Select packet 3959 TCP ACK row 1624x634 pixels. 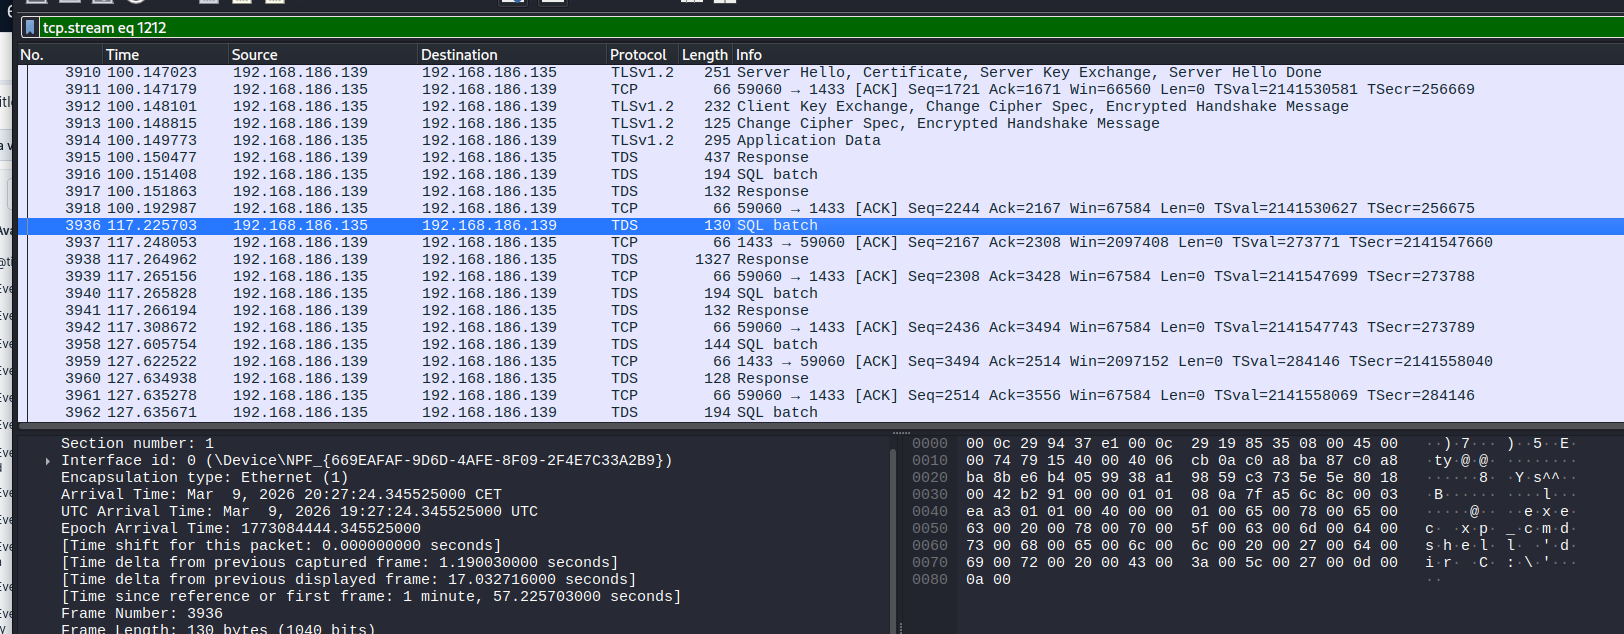(821, 362)
